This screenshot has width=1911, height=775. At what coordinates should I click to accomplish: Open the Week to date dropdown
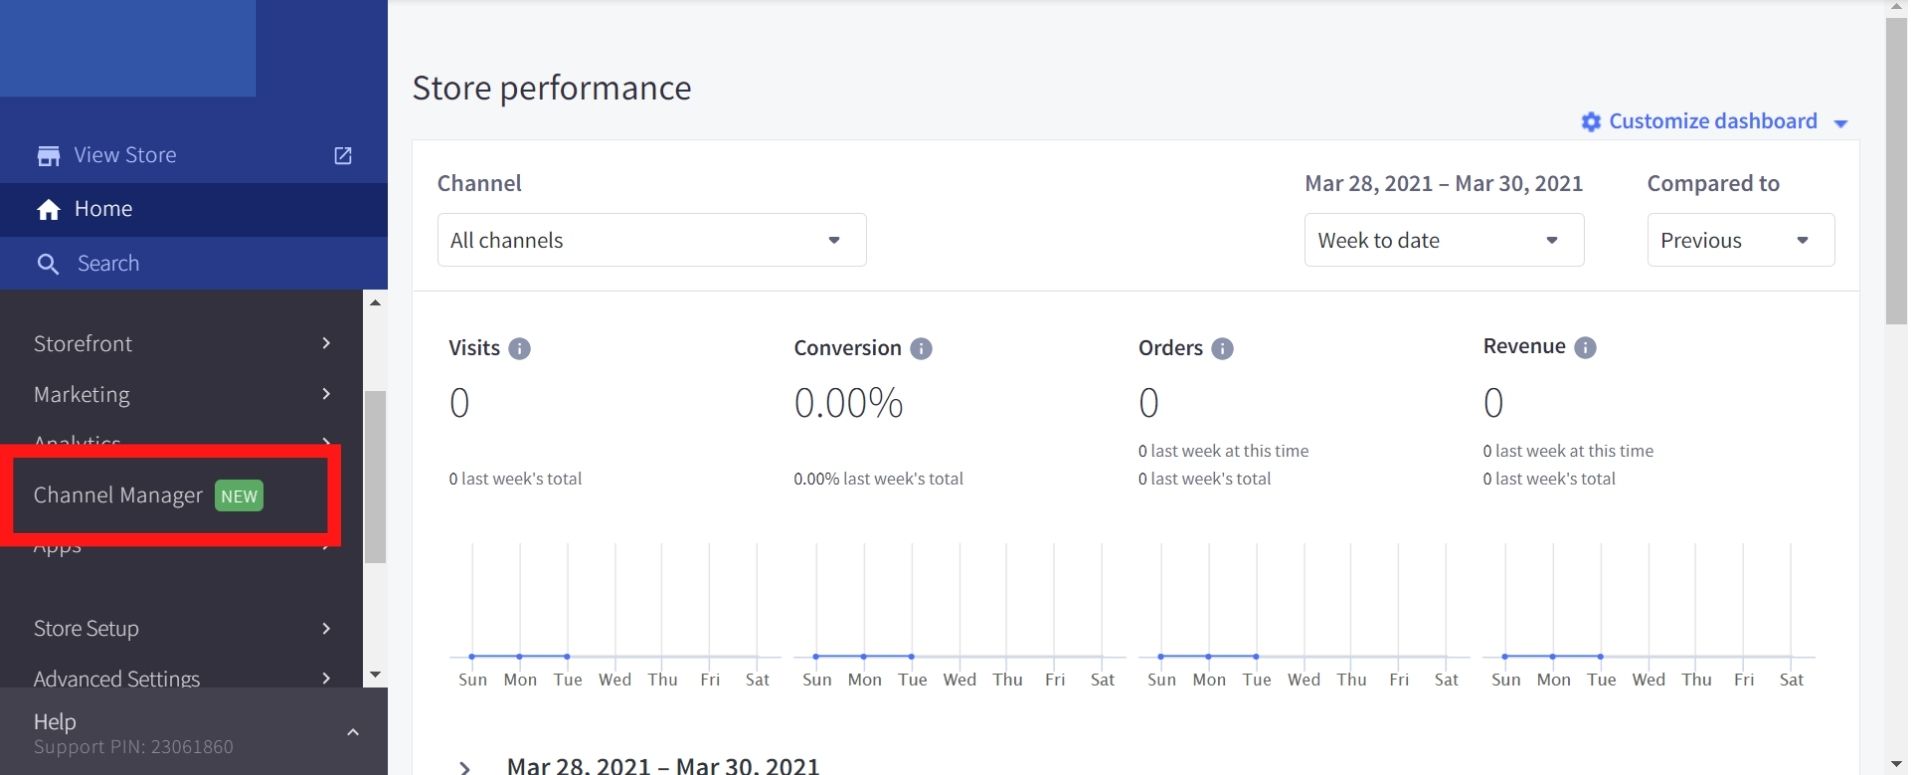[1443, 240]
